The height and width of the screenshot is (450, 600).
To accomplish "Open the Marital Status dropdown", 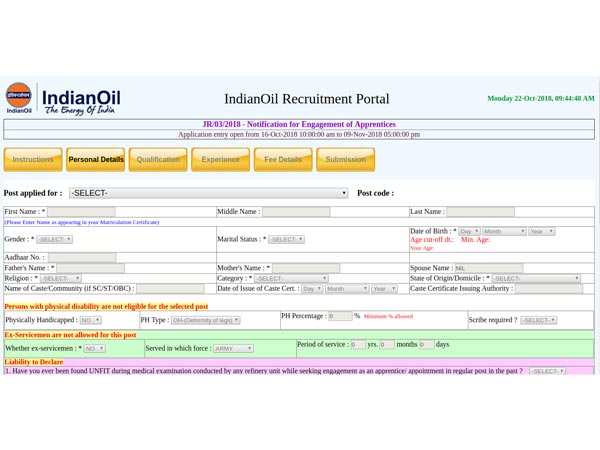I will tap(286, 240).
